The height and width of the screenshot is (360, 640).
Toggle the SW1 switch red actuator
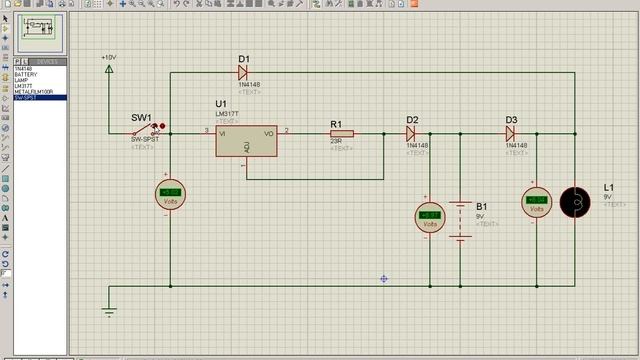(x=162, y=126)
